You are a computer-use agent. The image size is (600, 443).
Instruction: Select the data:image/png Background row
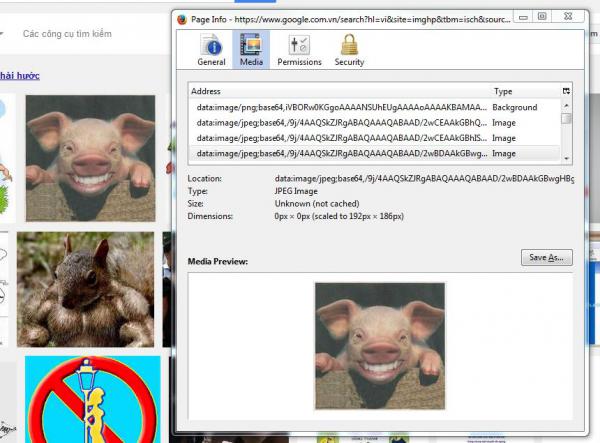click(x=374, y=107)
